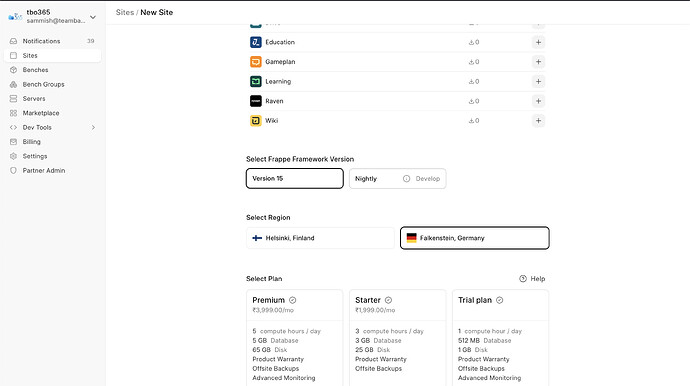This screenshot has width=690, height=386.
Task: Select Frappe Framework Version 15
Action: 294,178
